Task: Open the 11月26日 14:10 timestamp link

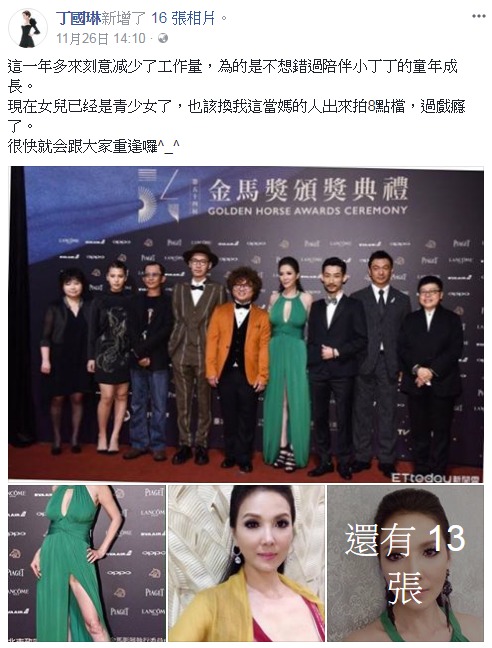Action: point(101,38)
